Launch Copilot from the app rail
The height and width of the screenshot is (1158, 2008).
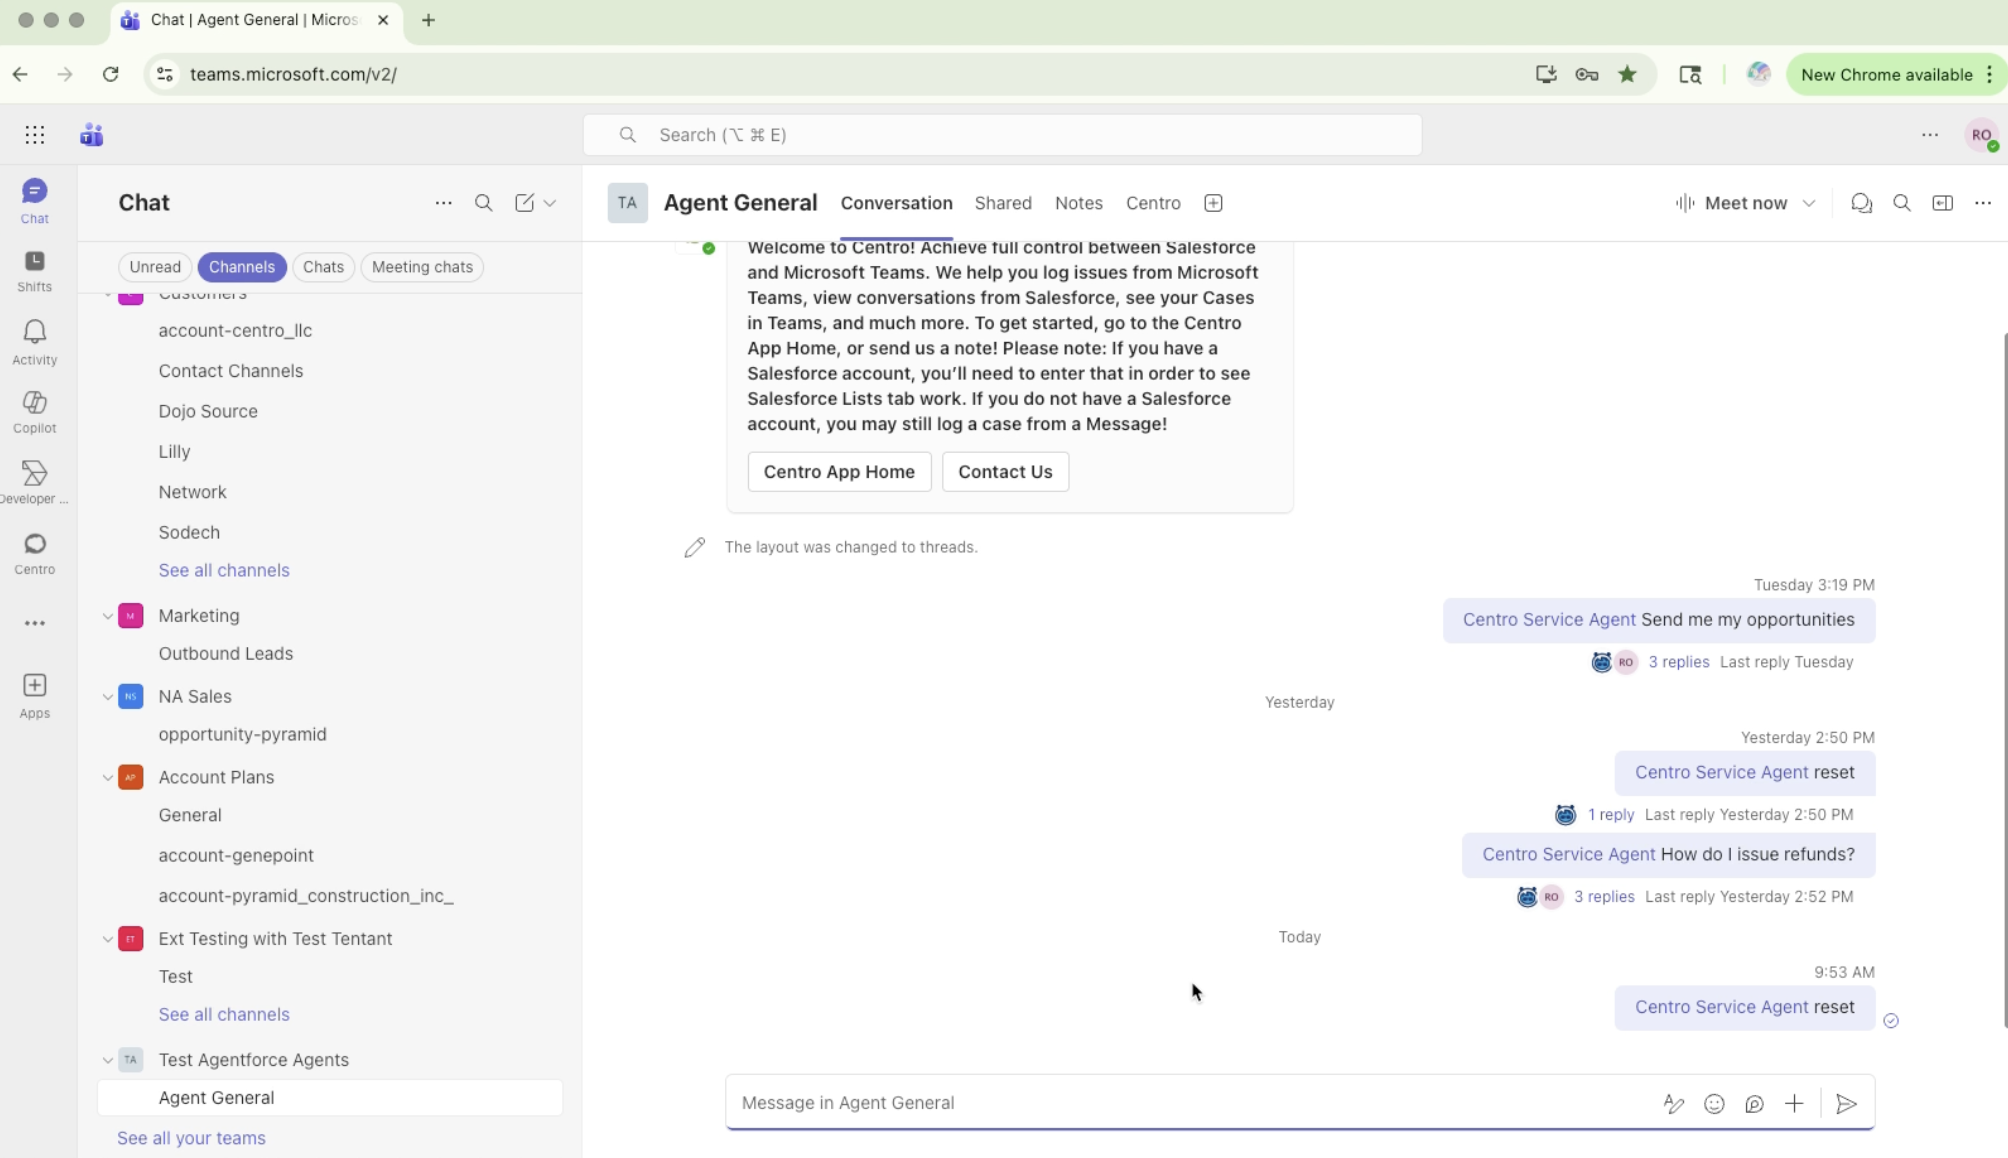tap(34, 412)
